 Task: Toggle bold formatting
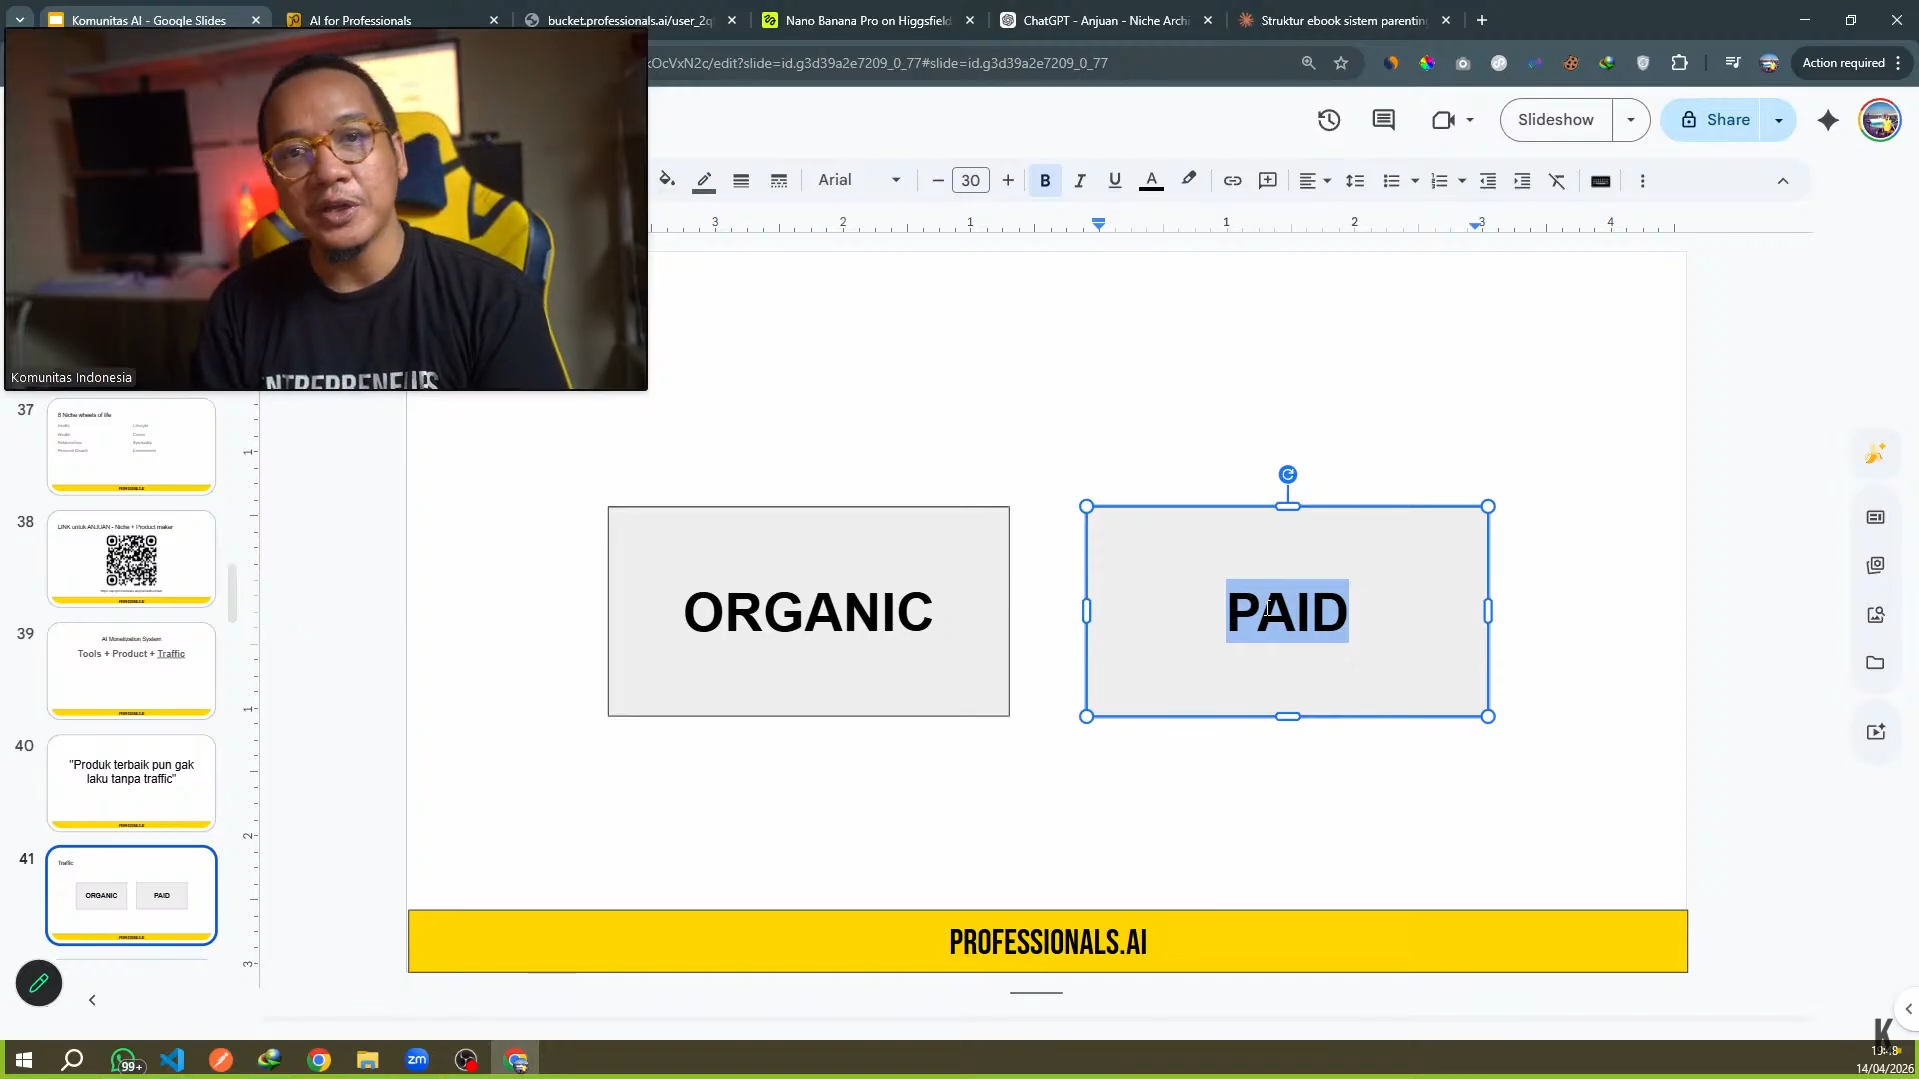point(1045,181)
